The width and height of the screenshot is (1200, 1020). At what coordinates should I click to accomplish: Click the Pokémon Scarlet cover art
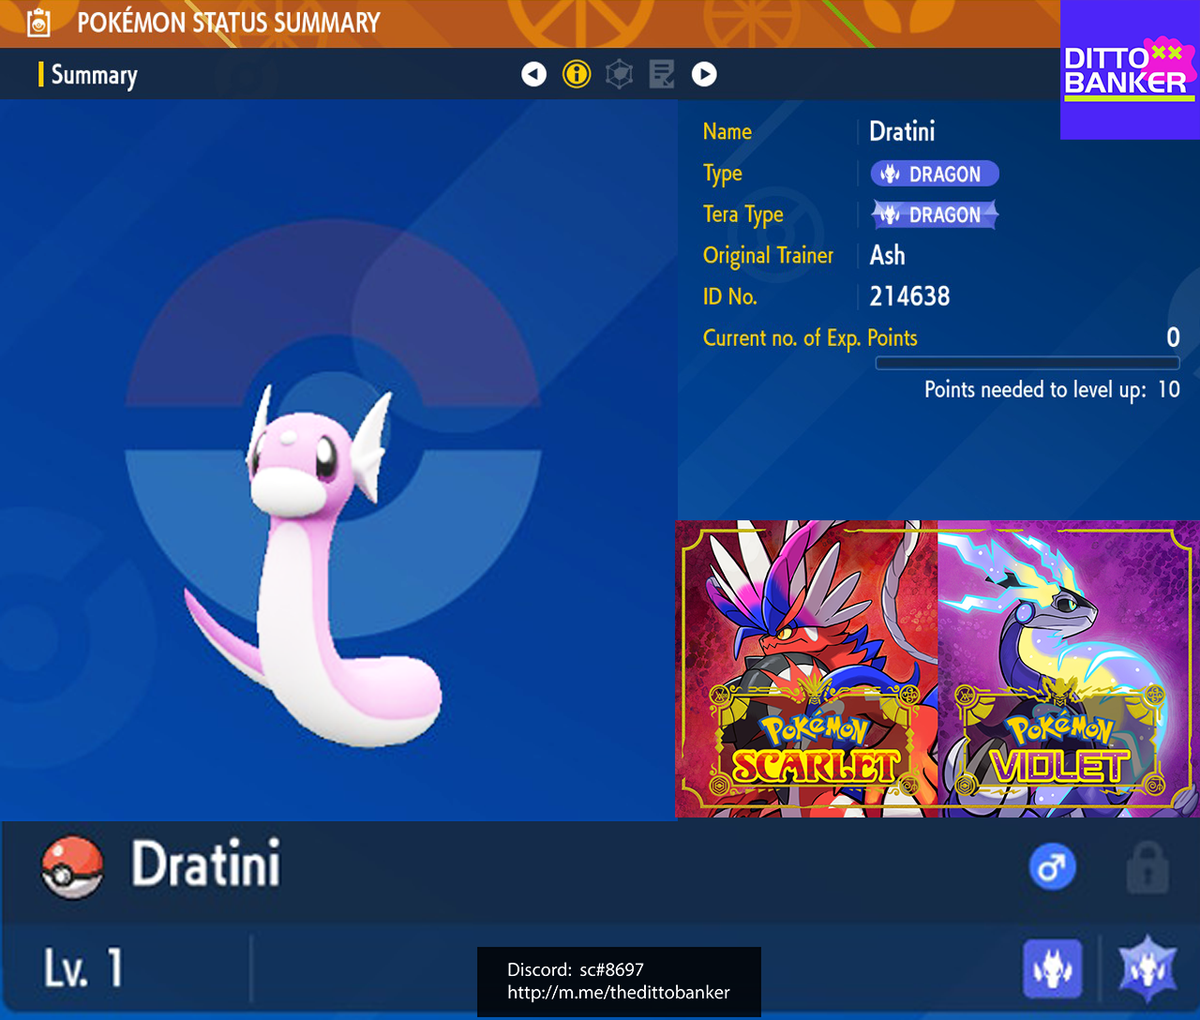click(808, 665)
